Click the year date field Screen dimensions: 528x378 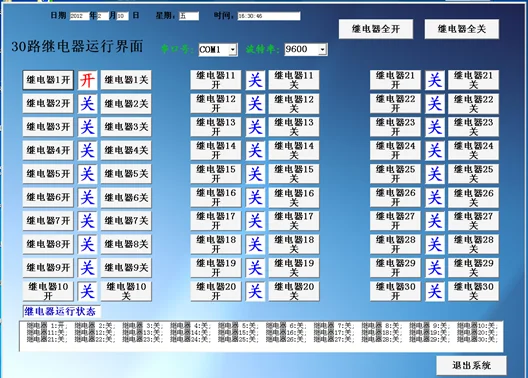[x=79, y=16]
